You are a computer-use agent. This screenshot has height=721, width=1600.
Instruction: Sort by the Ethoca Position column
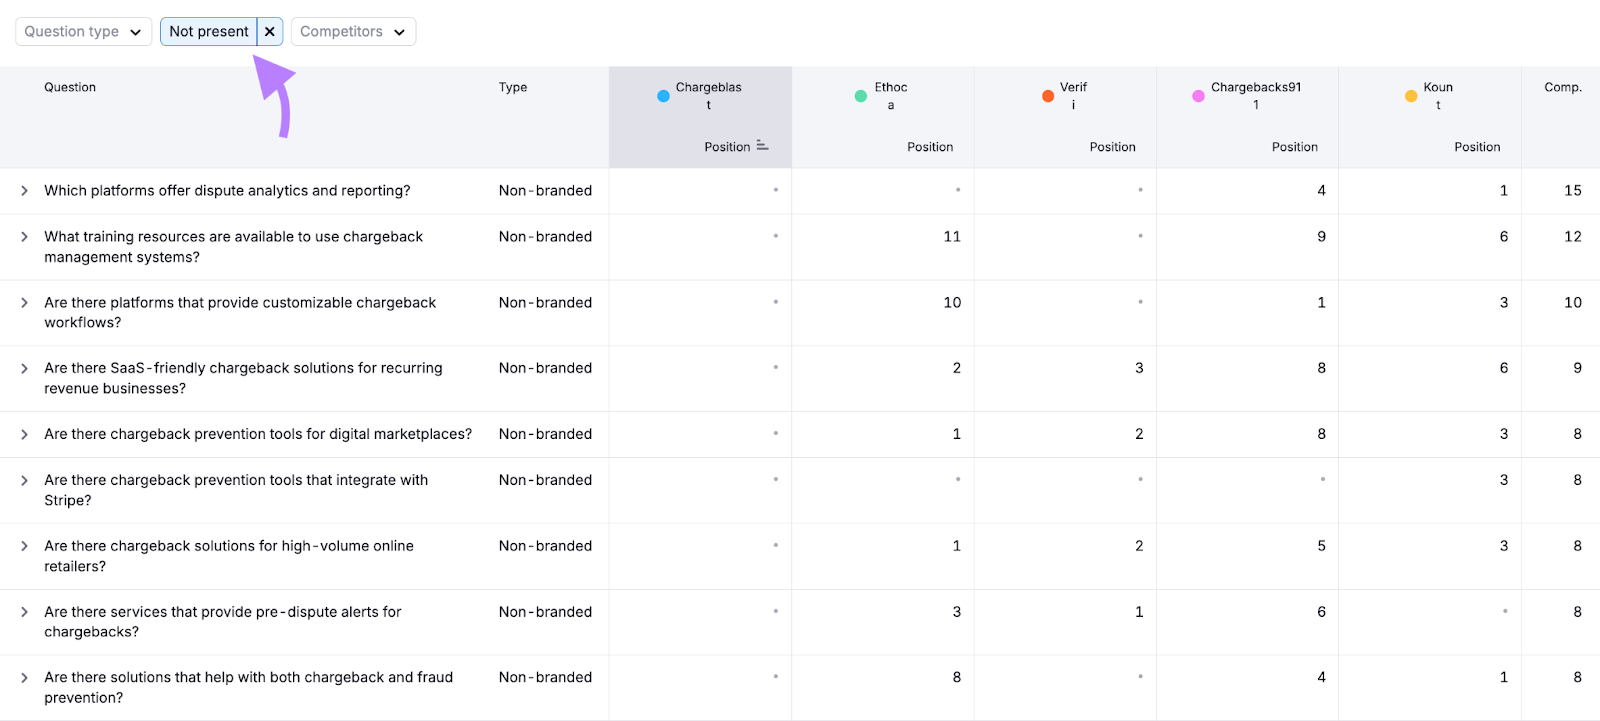click(x=929, y=147)
